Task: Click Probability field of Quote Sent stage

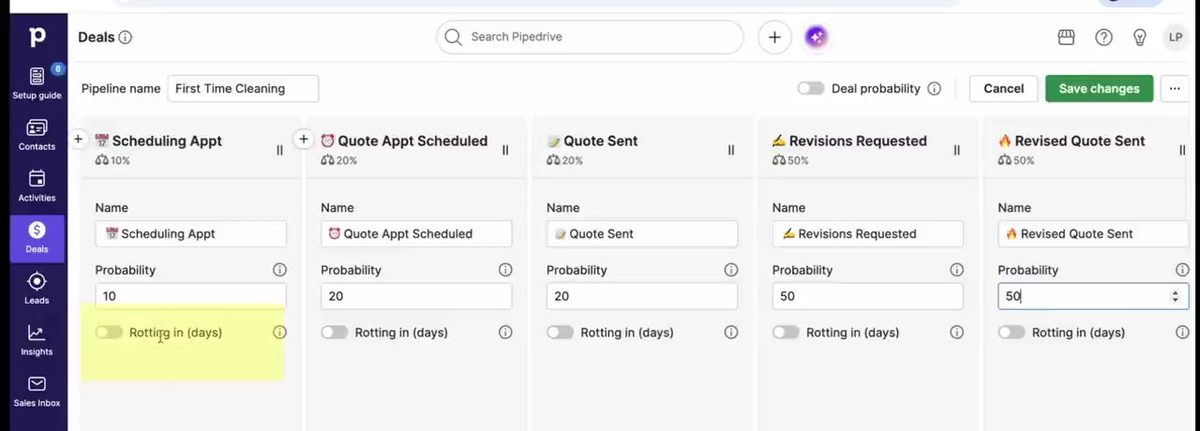Action: point(642,296)
